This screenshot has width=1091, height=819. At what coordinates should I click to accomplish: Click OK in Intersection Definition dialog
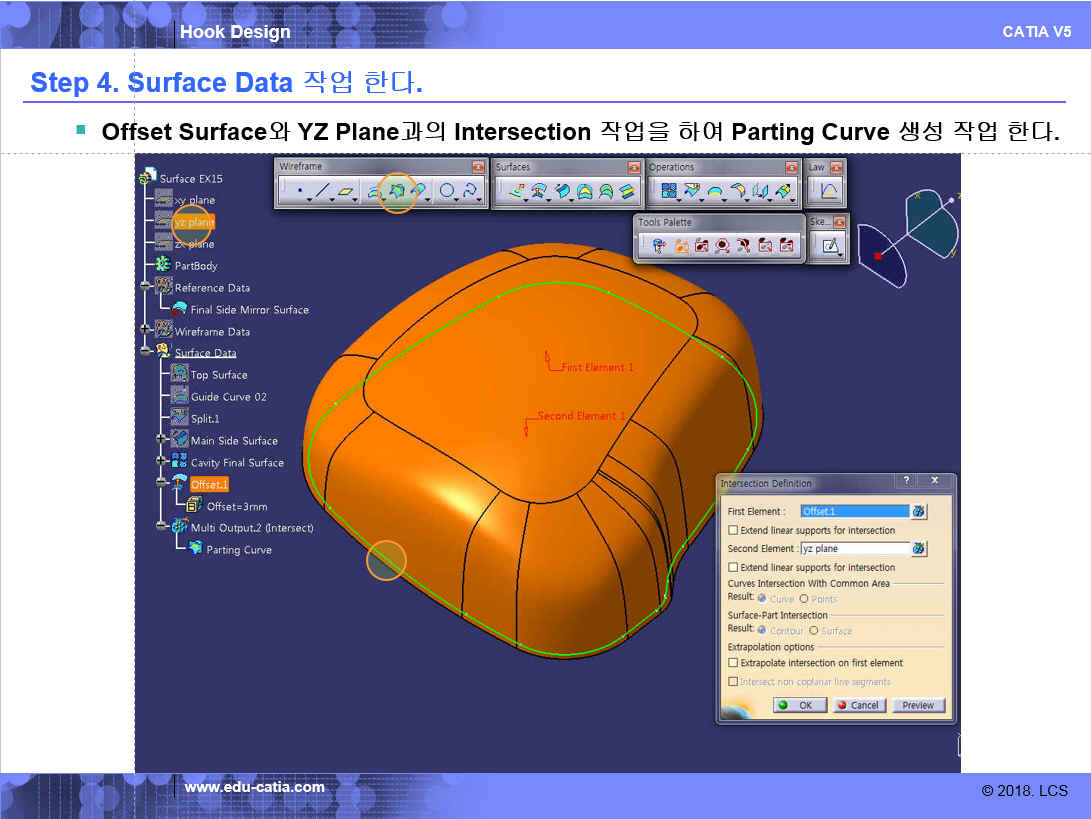pos(799,705)
